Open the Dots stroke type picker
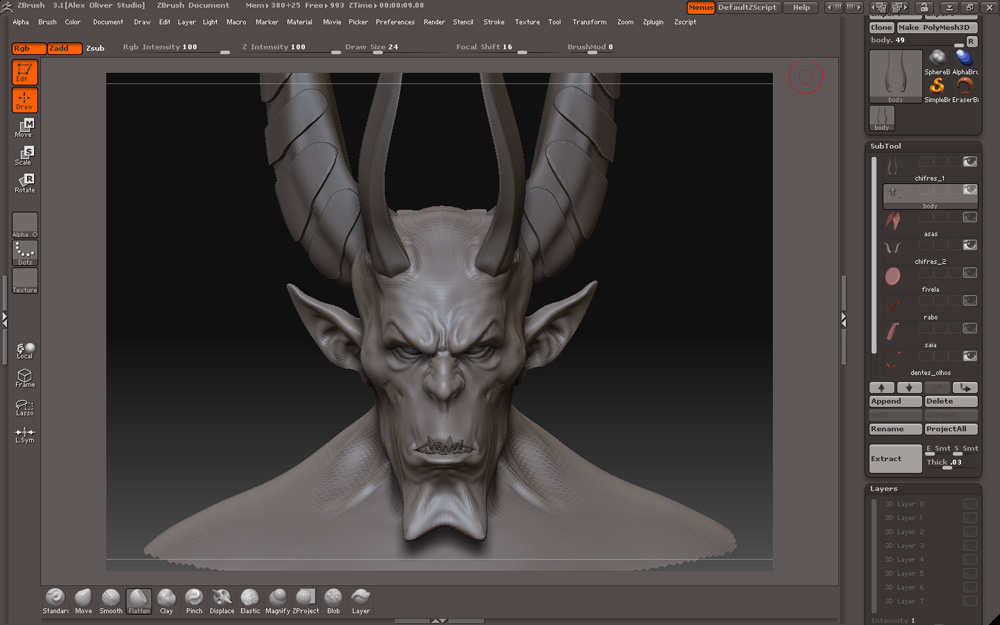The height and width of the screenshot is (625, 1000). point(25,253)
